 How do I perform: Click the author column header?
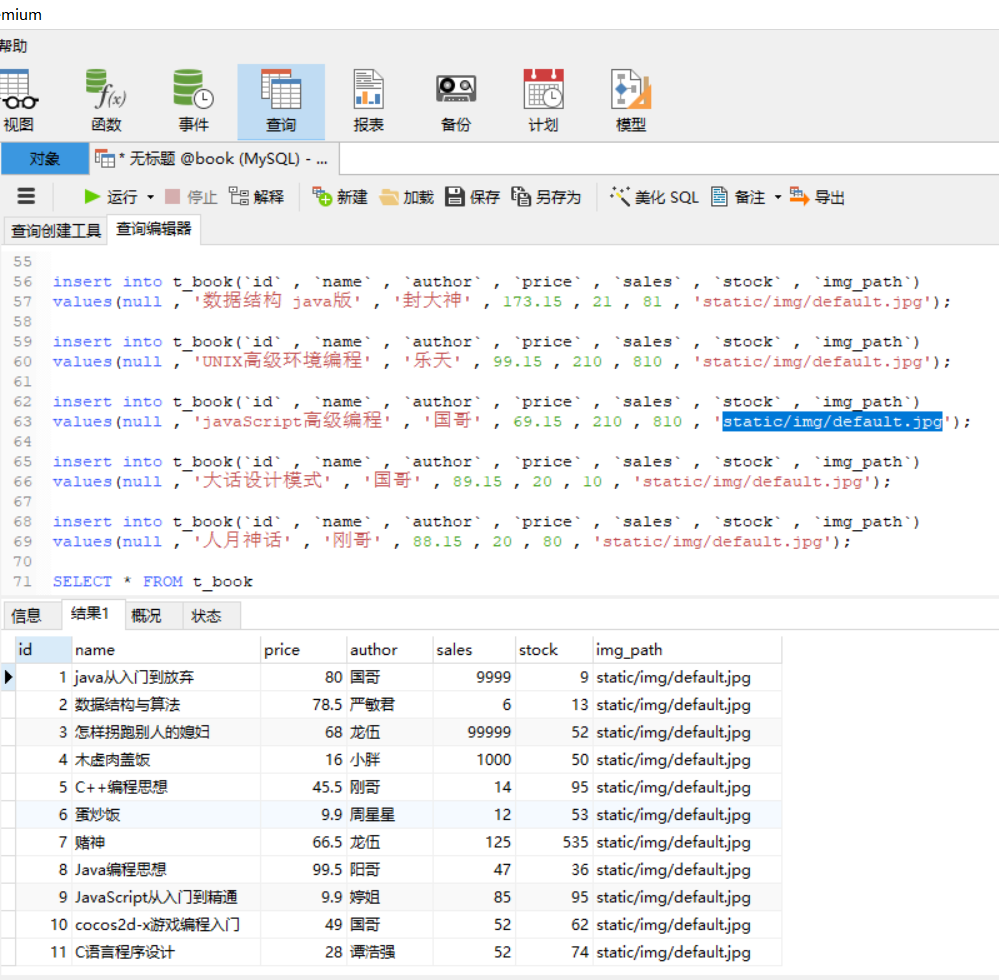(x=389, y=650)
